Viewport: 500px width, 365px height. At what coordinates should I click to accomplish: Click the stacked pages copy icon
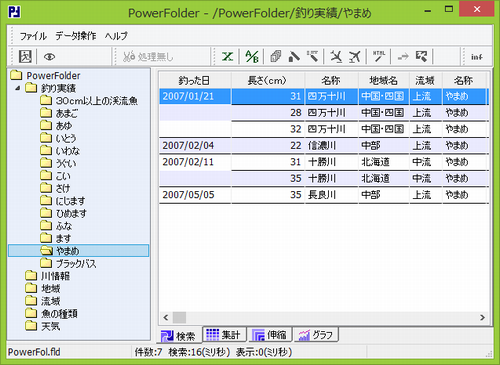(276, 56)
